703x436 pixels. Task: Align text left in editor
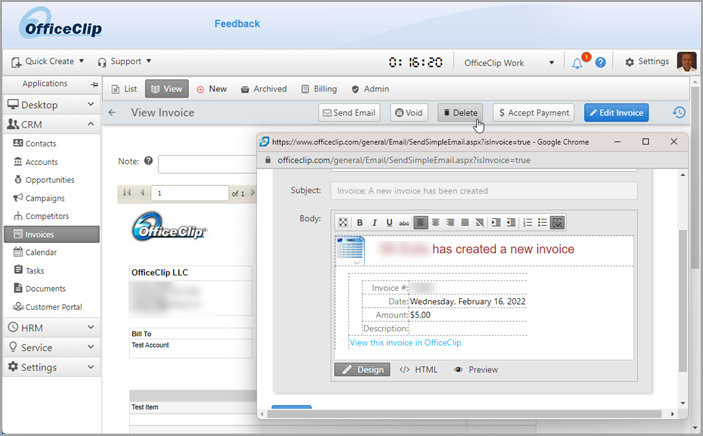pyautogui.click(x=421, y=222)
